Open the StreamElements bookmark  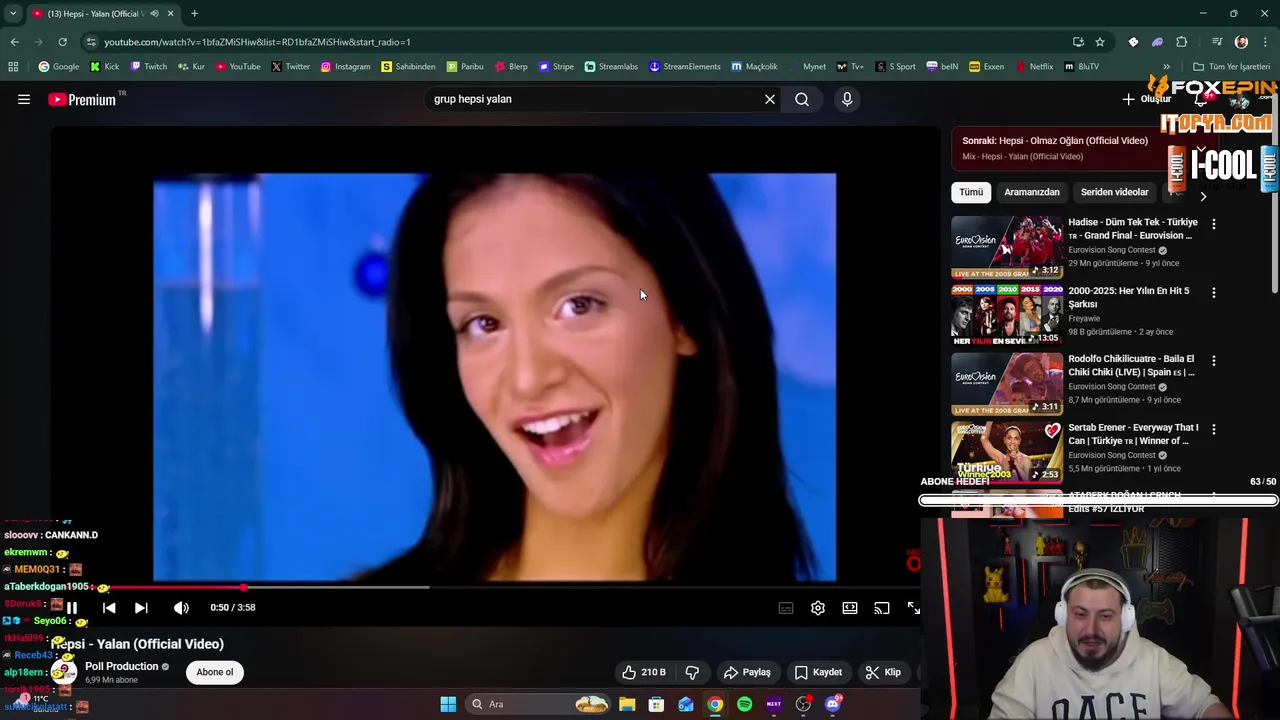point(684,67)
